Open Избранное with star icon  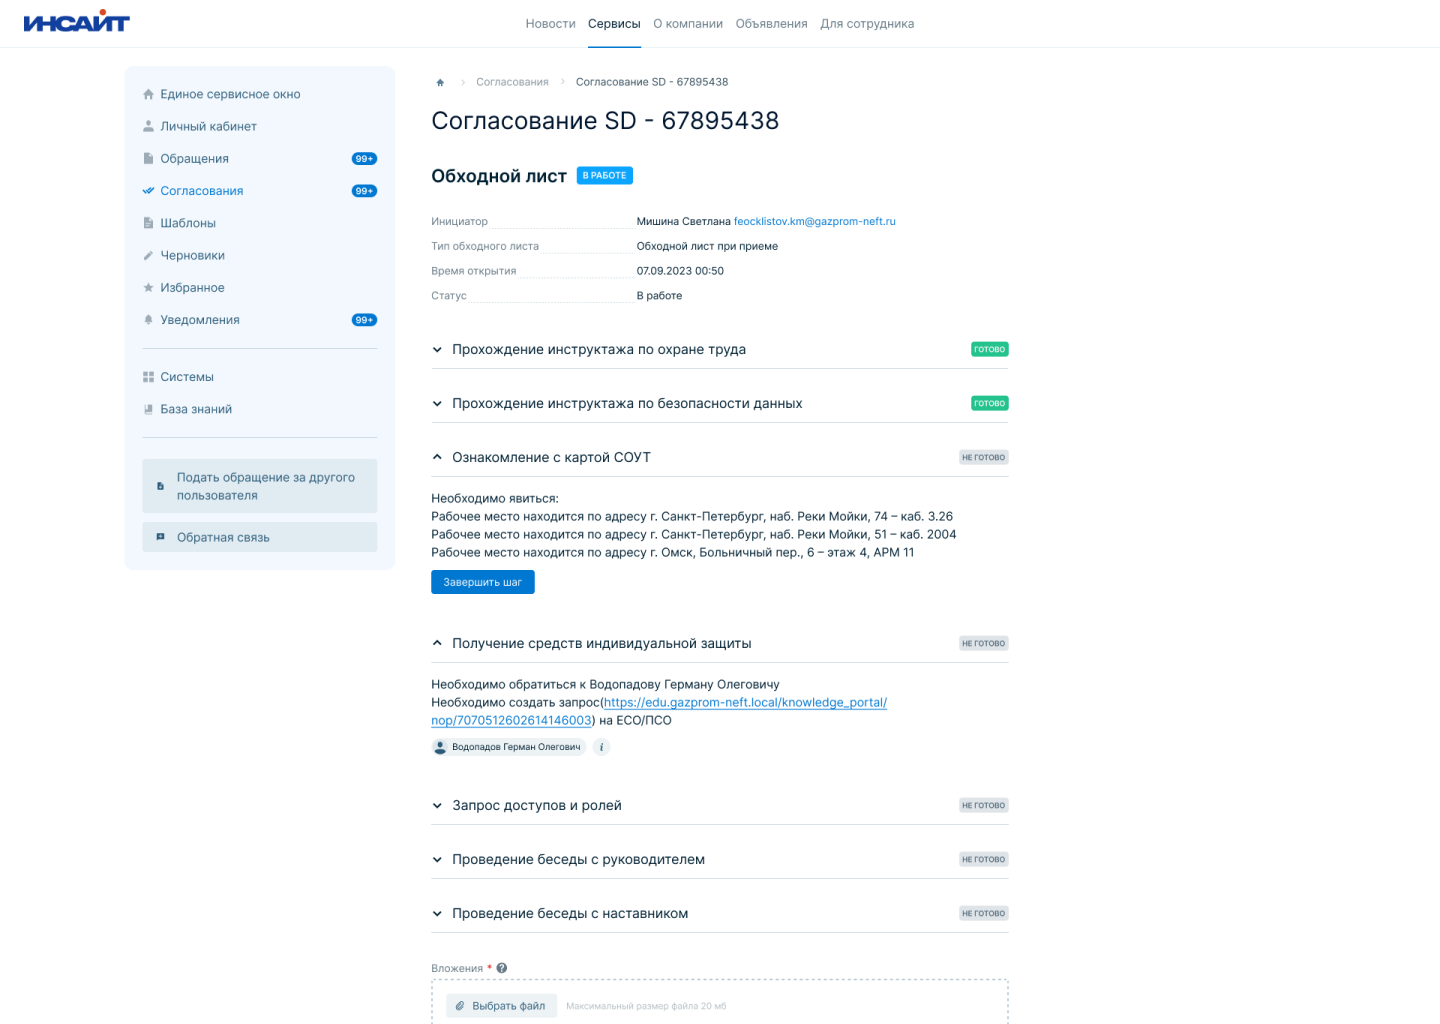[x=192, y=288]
